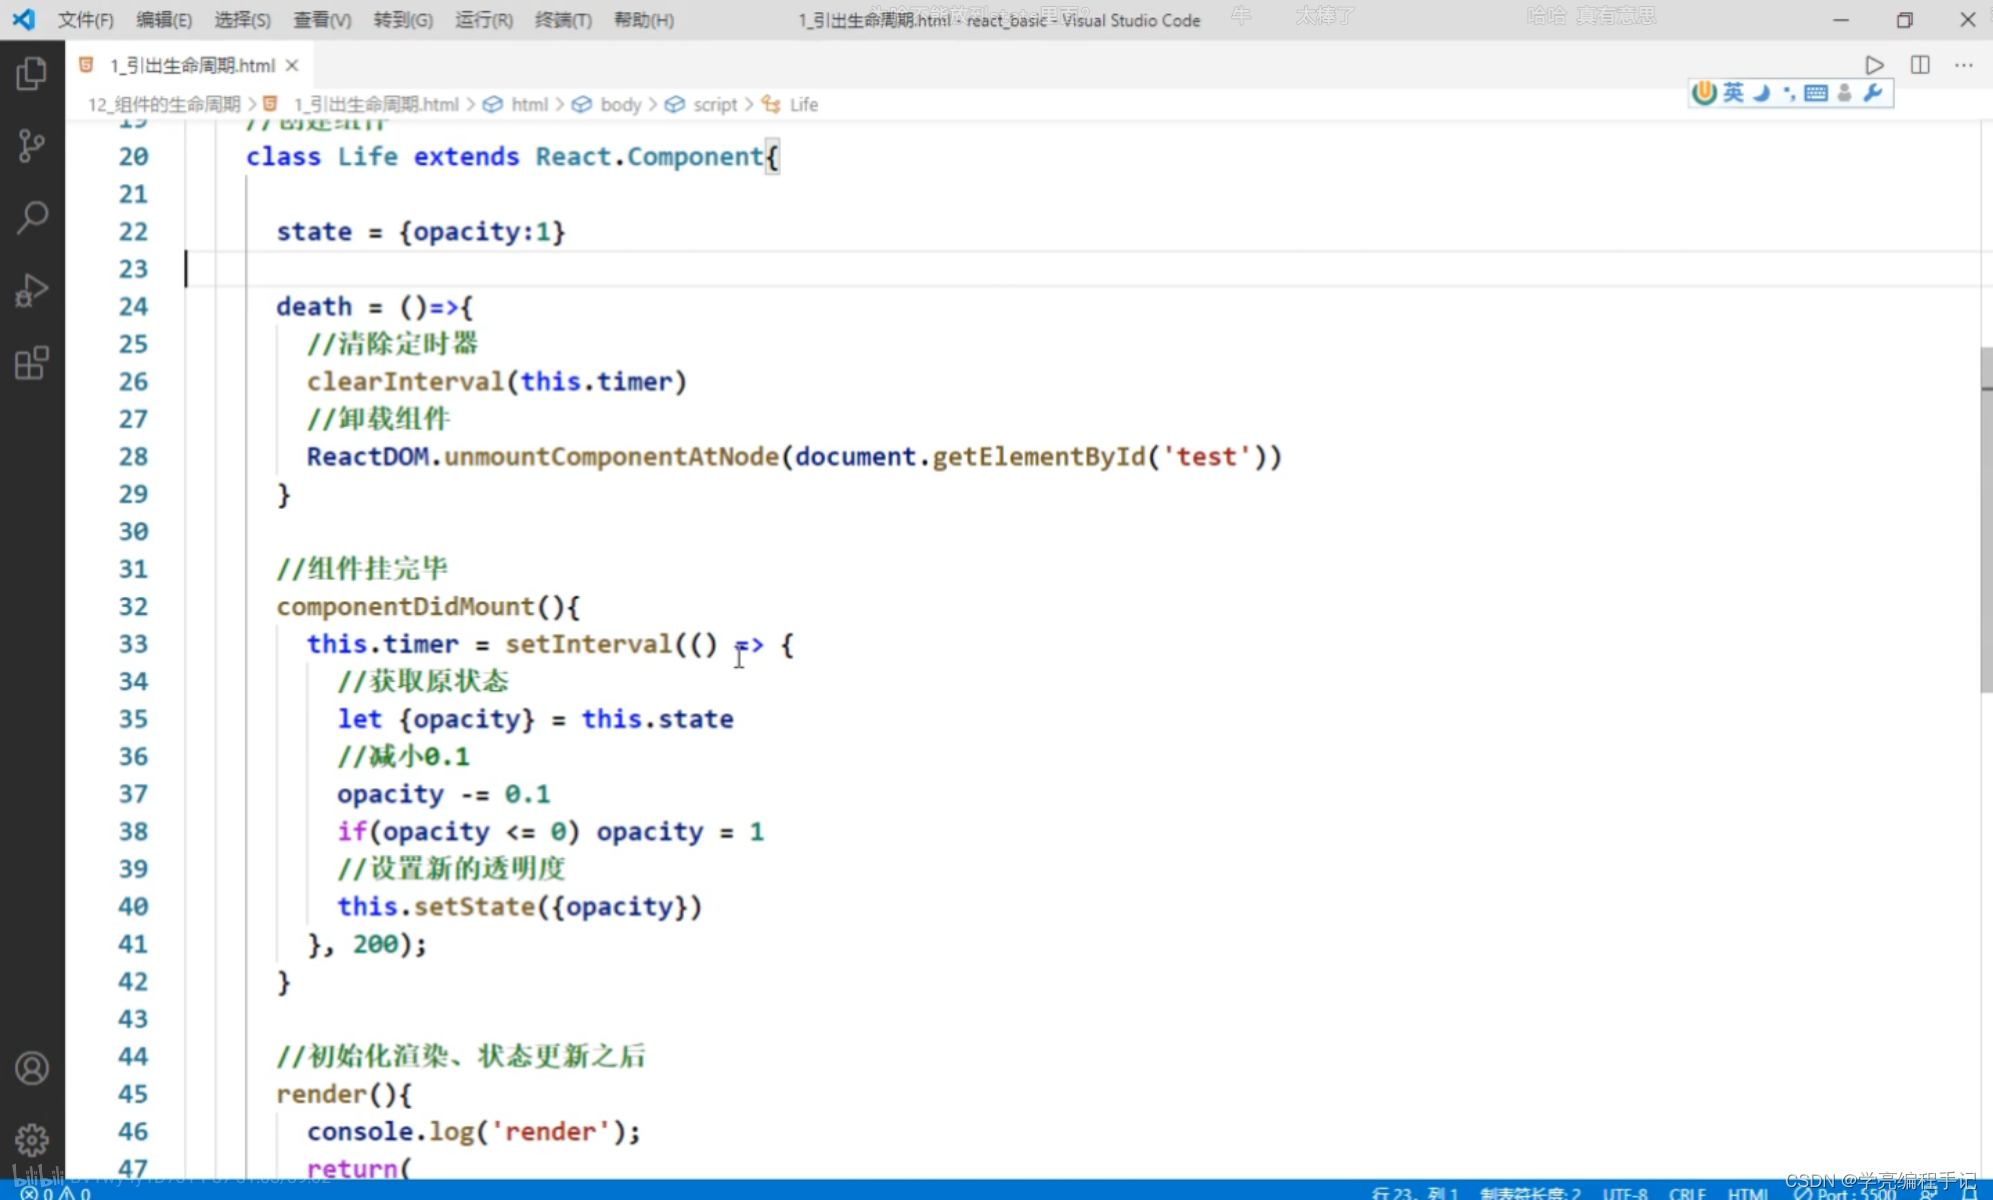Click the comment '//组件挂完毕'

(x=362, y=568)
